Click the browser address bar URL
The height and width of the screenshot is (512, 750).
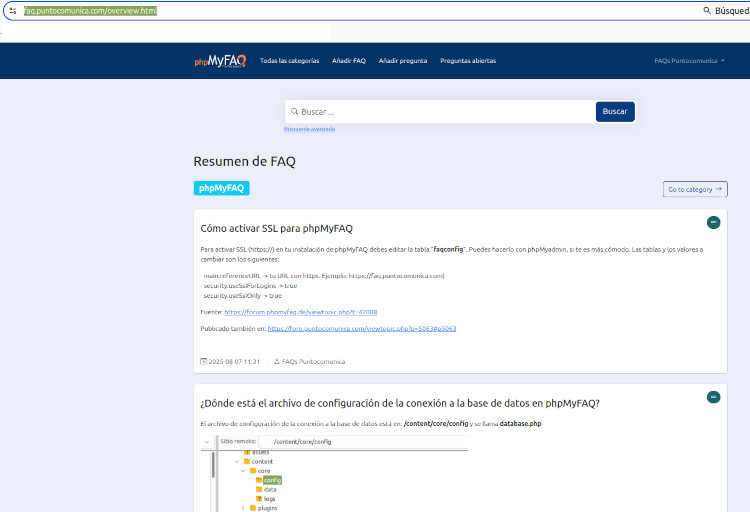click(90, 11)
